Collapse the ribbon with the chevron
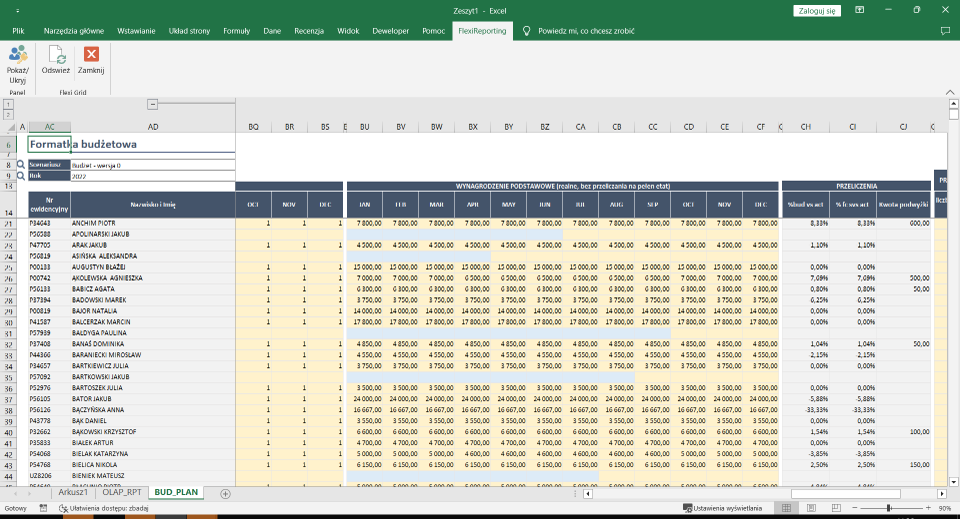960x519 pixels. [949, 92]
